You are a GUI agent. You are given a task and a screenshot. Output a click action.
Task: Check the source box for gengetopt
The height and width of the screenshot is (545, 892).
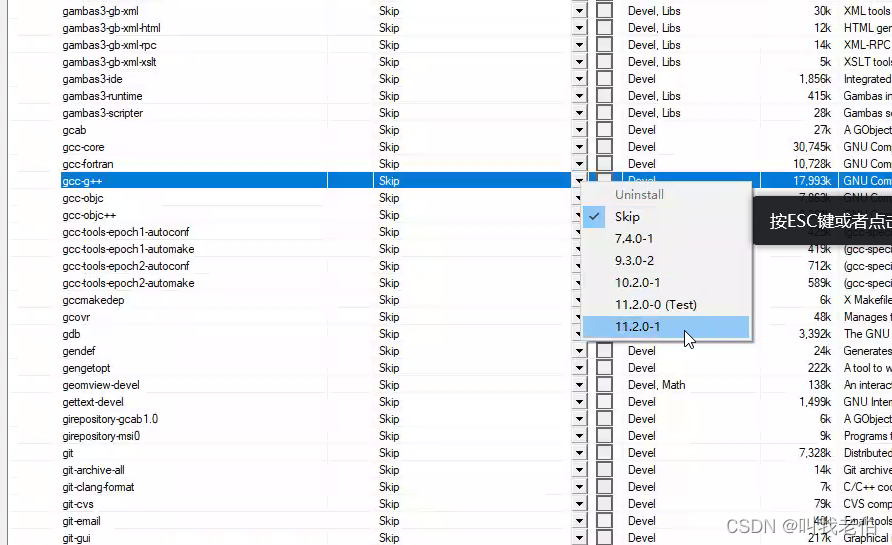604,368
